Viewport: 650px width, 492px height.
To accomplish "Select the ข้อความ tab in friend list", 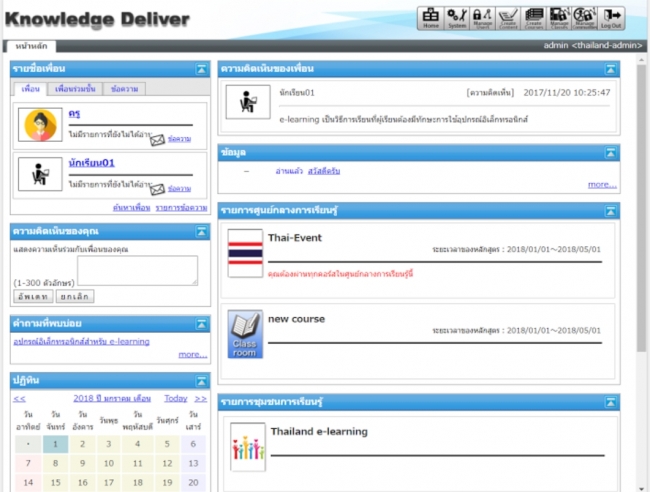I will tap(124, 89).
